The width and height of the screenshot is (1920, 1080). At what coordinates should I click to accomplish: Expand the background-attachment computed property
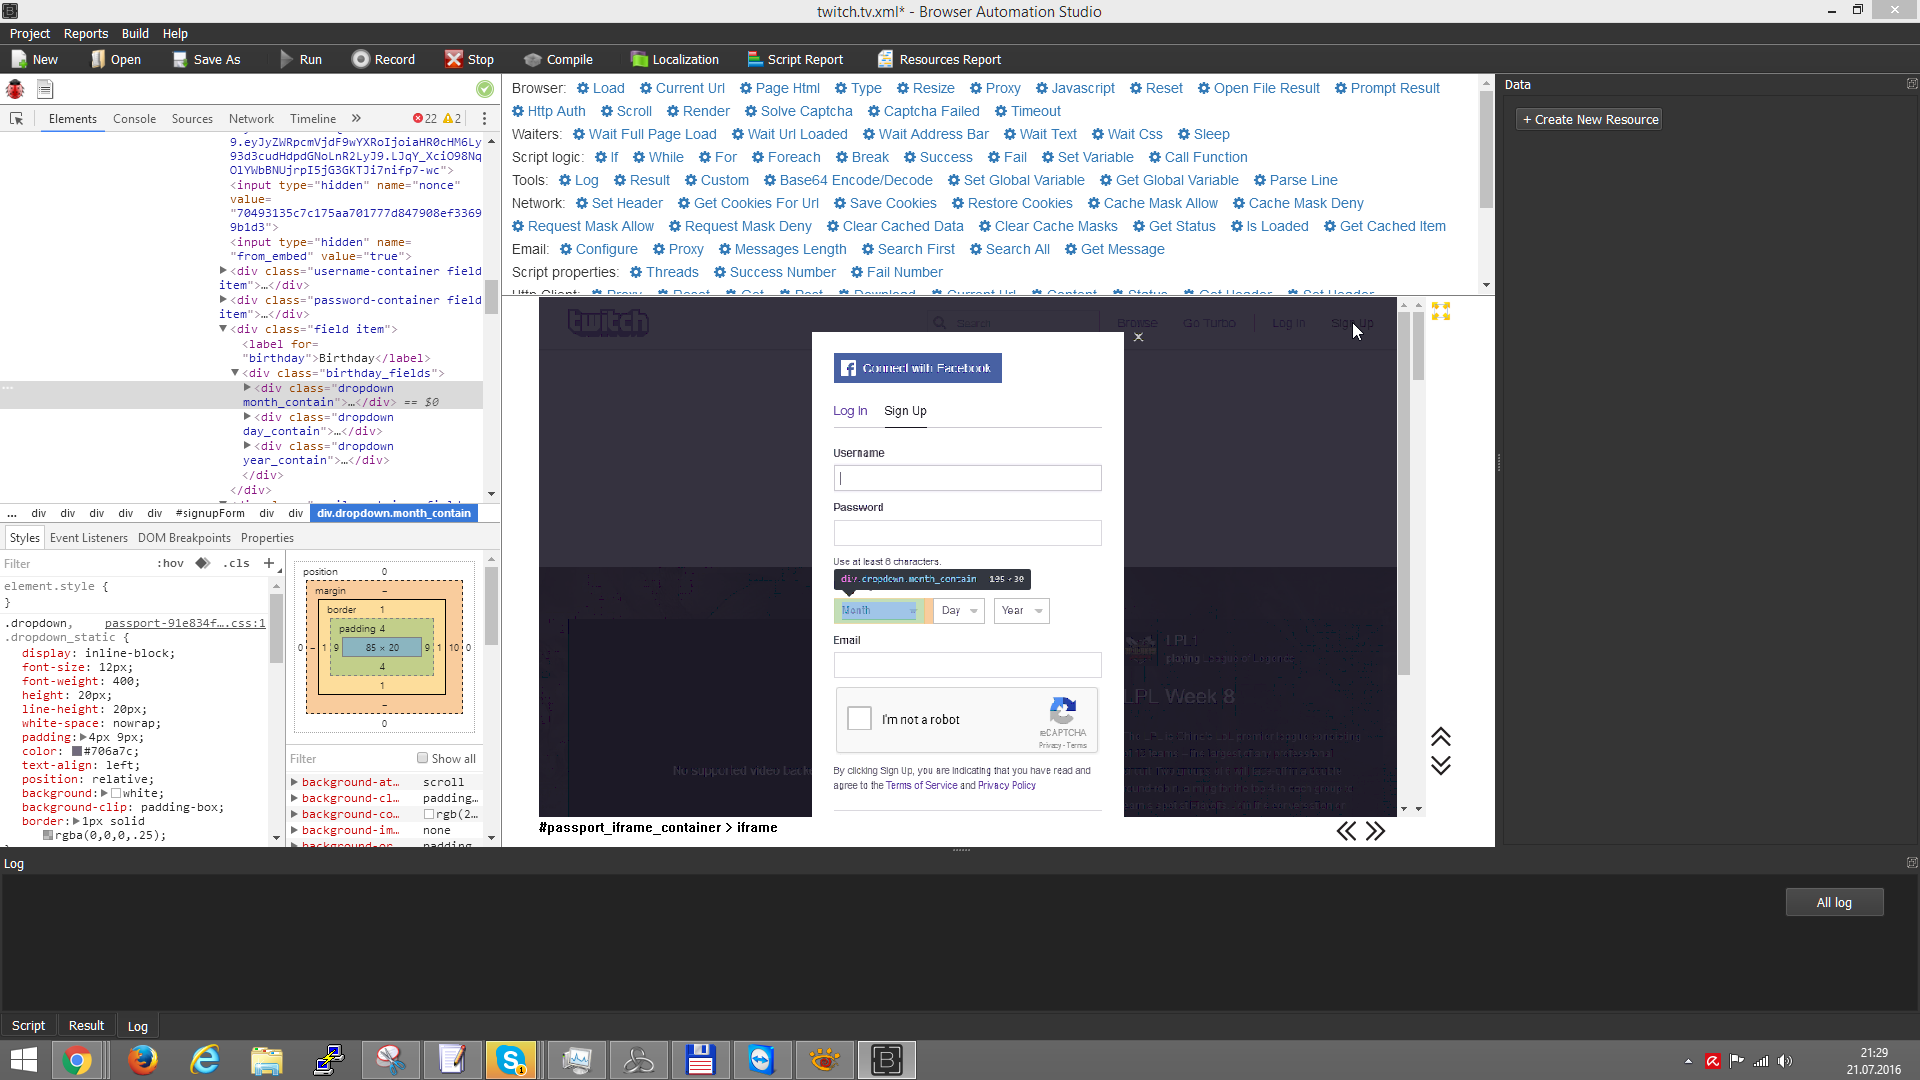[295, 782]
